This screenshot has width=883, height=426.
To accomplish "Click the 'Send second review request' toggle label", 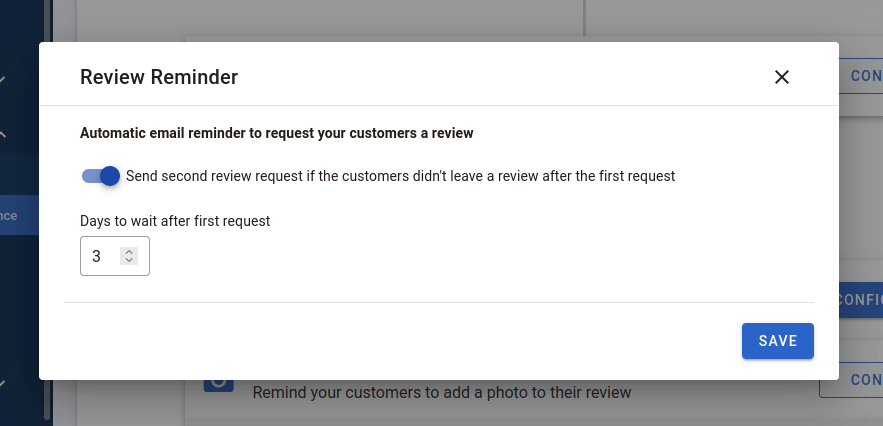I will [x=400, y=176].
